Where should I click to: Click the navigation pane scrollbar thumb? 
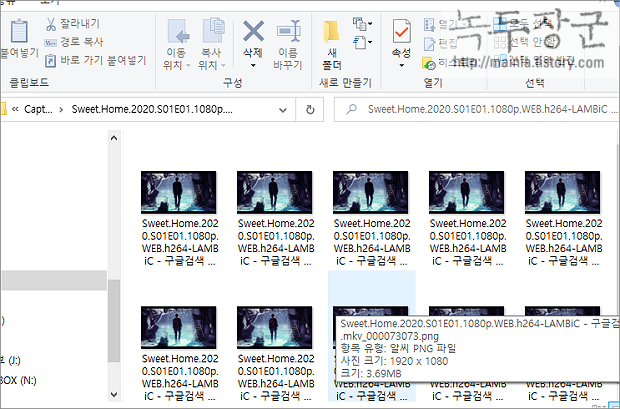point(114,321)
